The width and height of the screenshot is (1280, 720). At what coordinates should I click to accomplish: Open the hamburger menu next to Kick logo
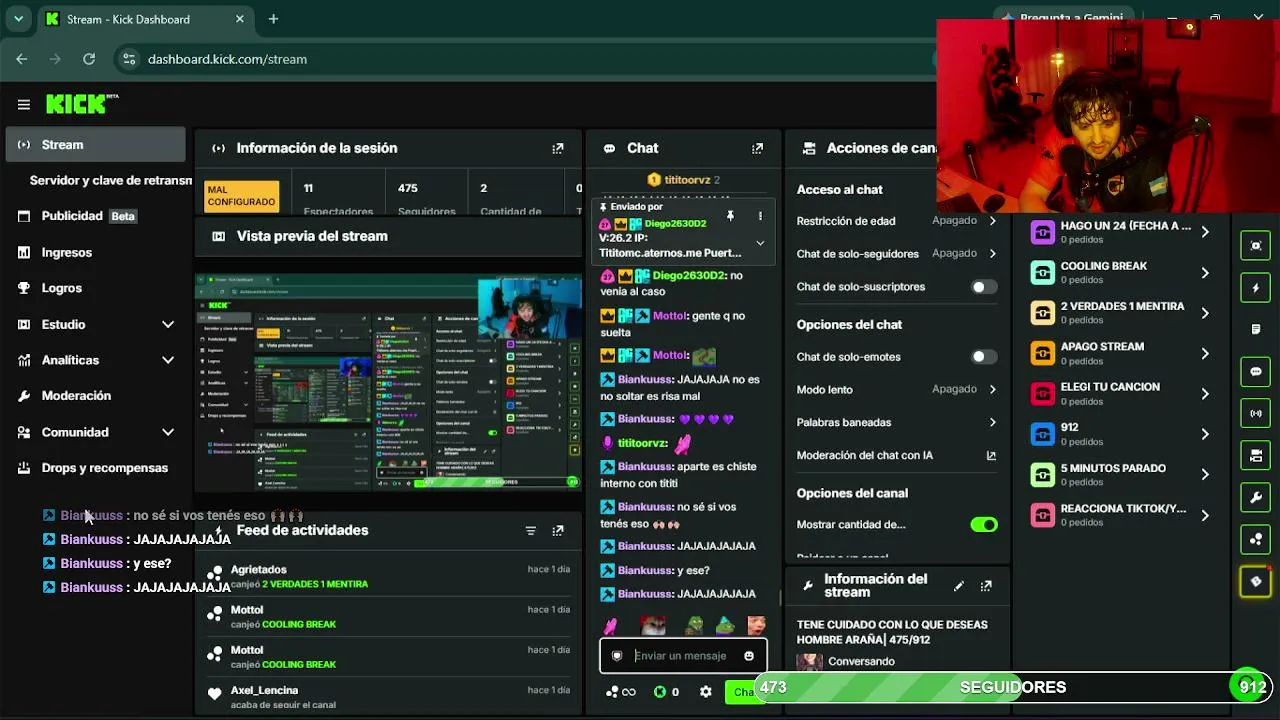pos(24,104)
